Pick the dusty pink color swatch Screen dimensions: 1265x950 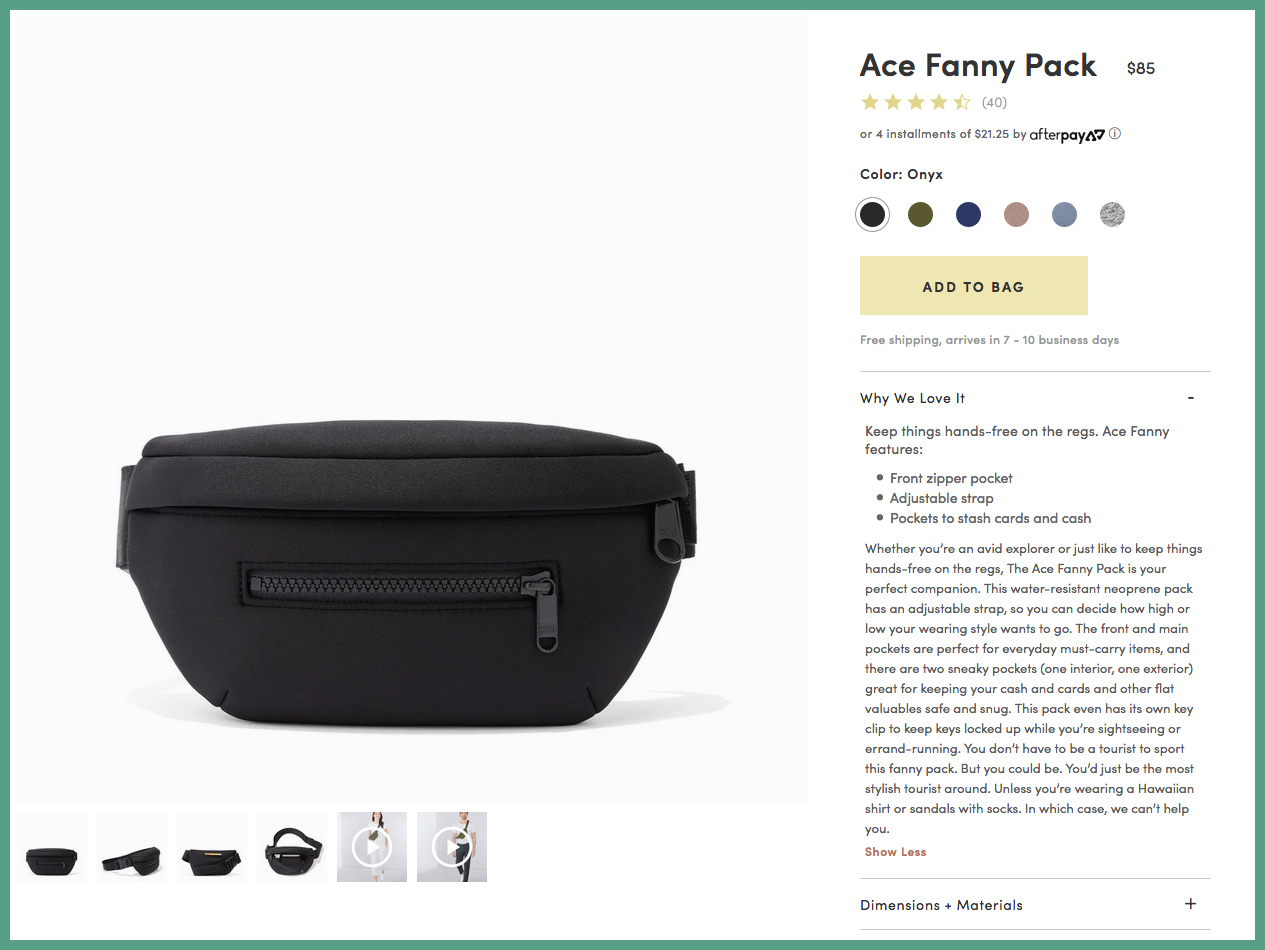1016,214
